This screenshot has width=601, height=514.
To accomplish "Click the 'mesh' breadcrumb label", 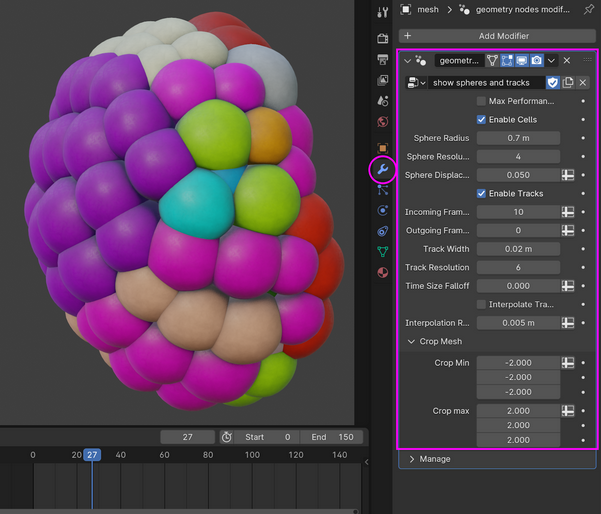I will pyautogui.click(x=428, y=10).
